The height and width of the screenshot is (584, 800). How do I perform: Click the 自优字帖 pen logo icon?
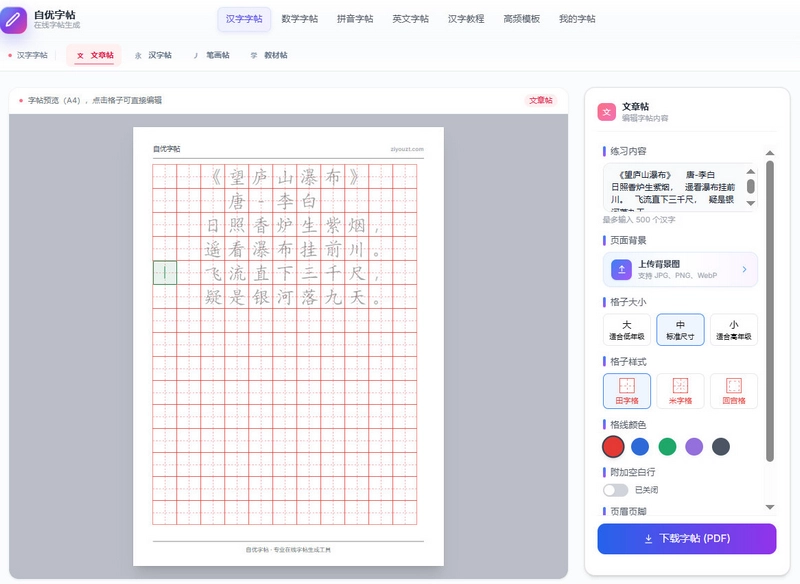tap(14, 20)
